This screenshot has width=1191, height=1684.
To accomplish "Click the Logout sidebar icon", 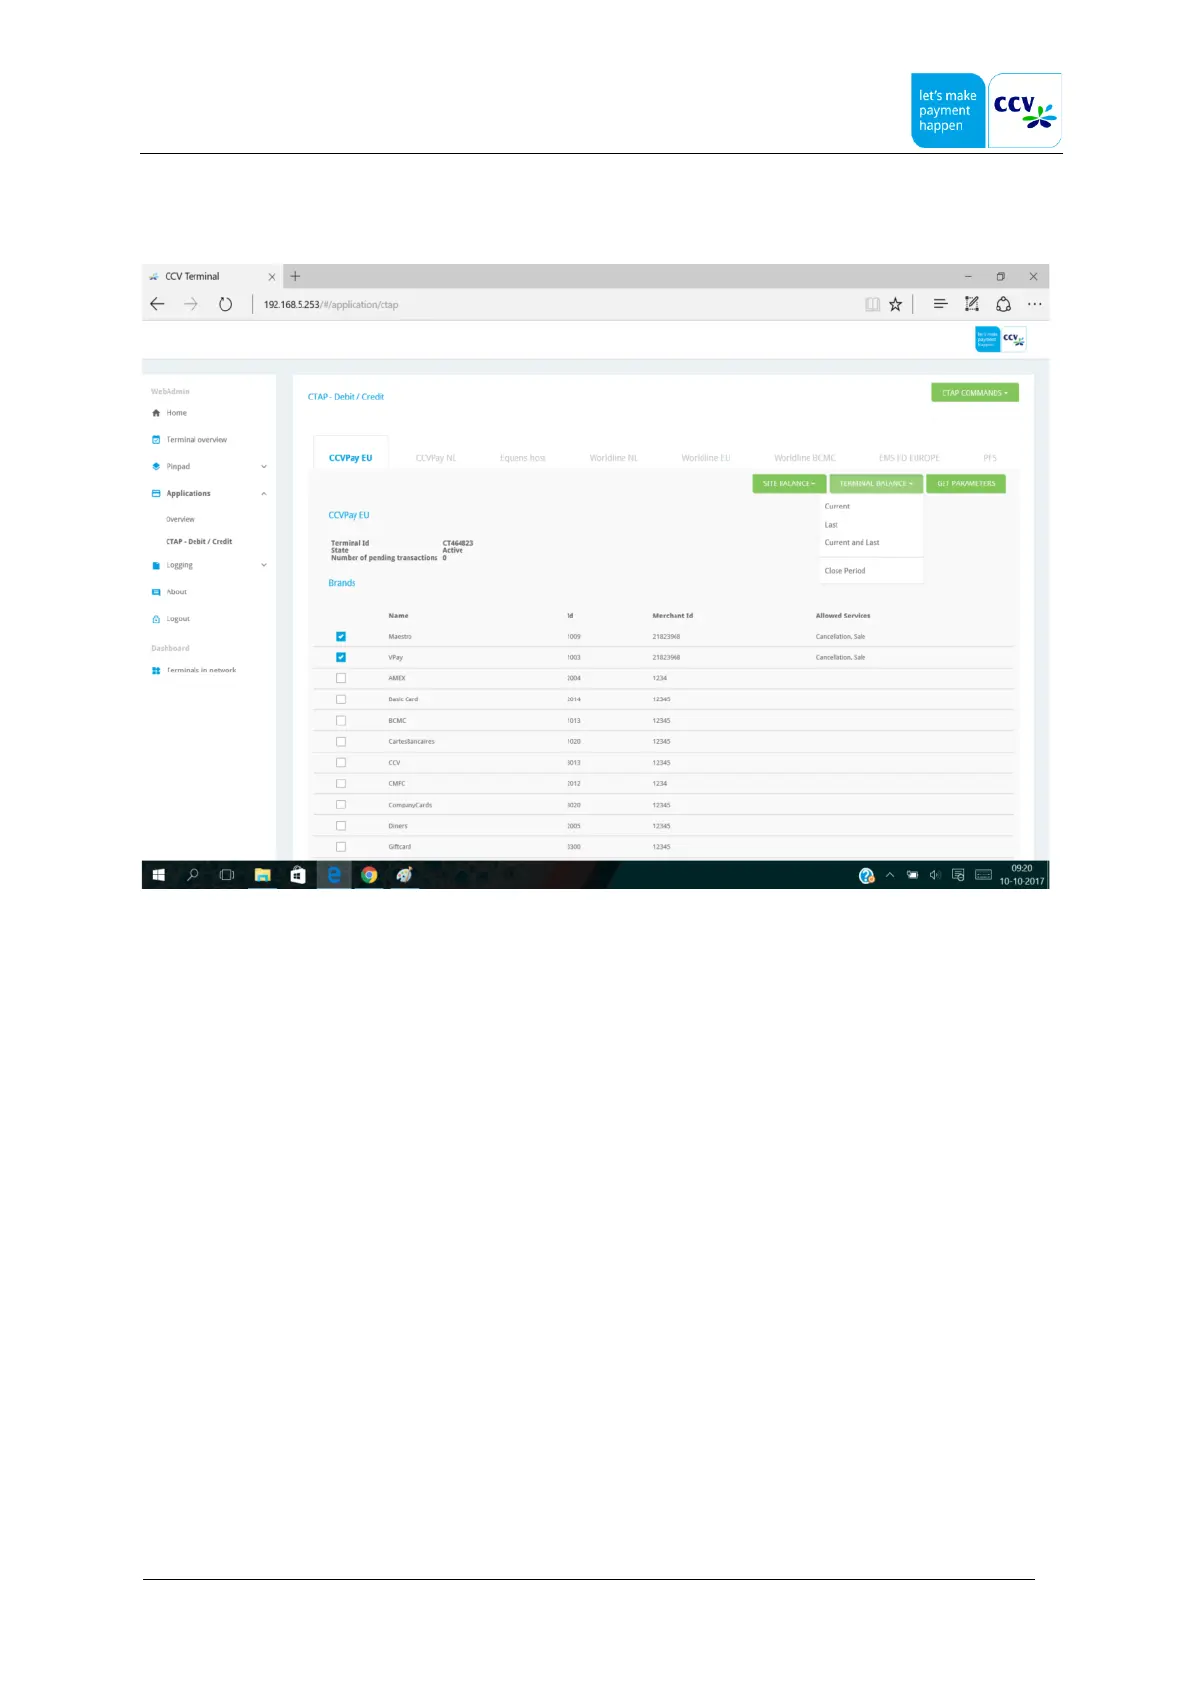I will [x=156, y=619].
